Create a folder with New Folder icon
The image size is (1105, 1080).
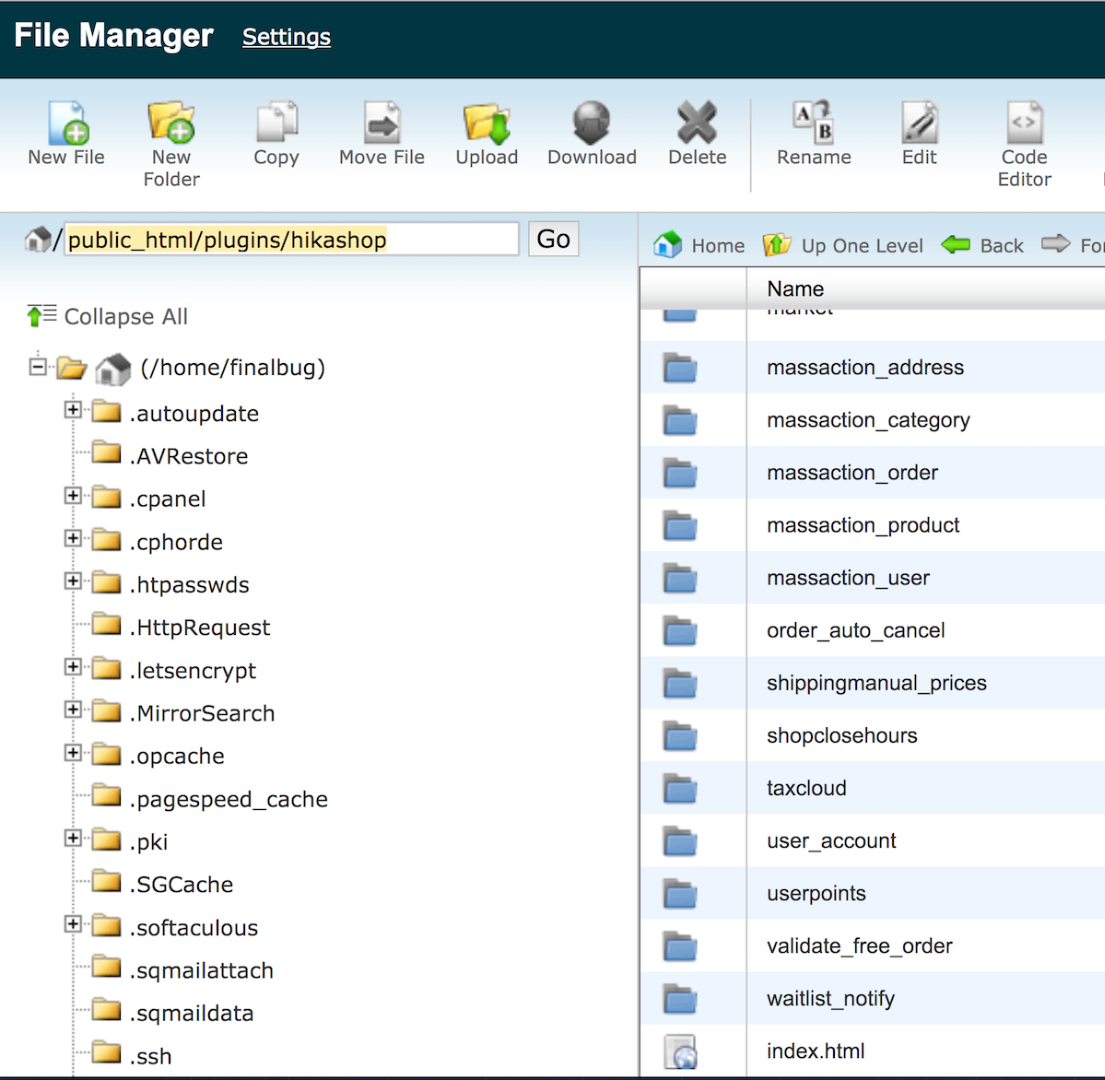point(171,124)
